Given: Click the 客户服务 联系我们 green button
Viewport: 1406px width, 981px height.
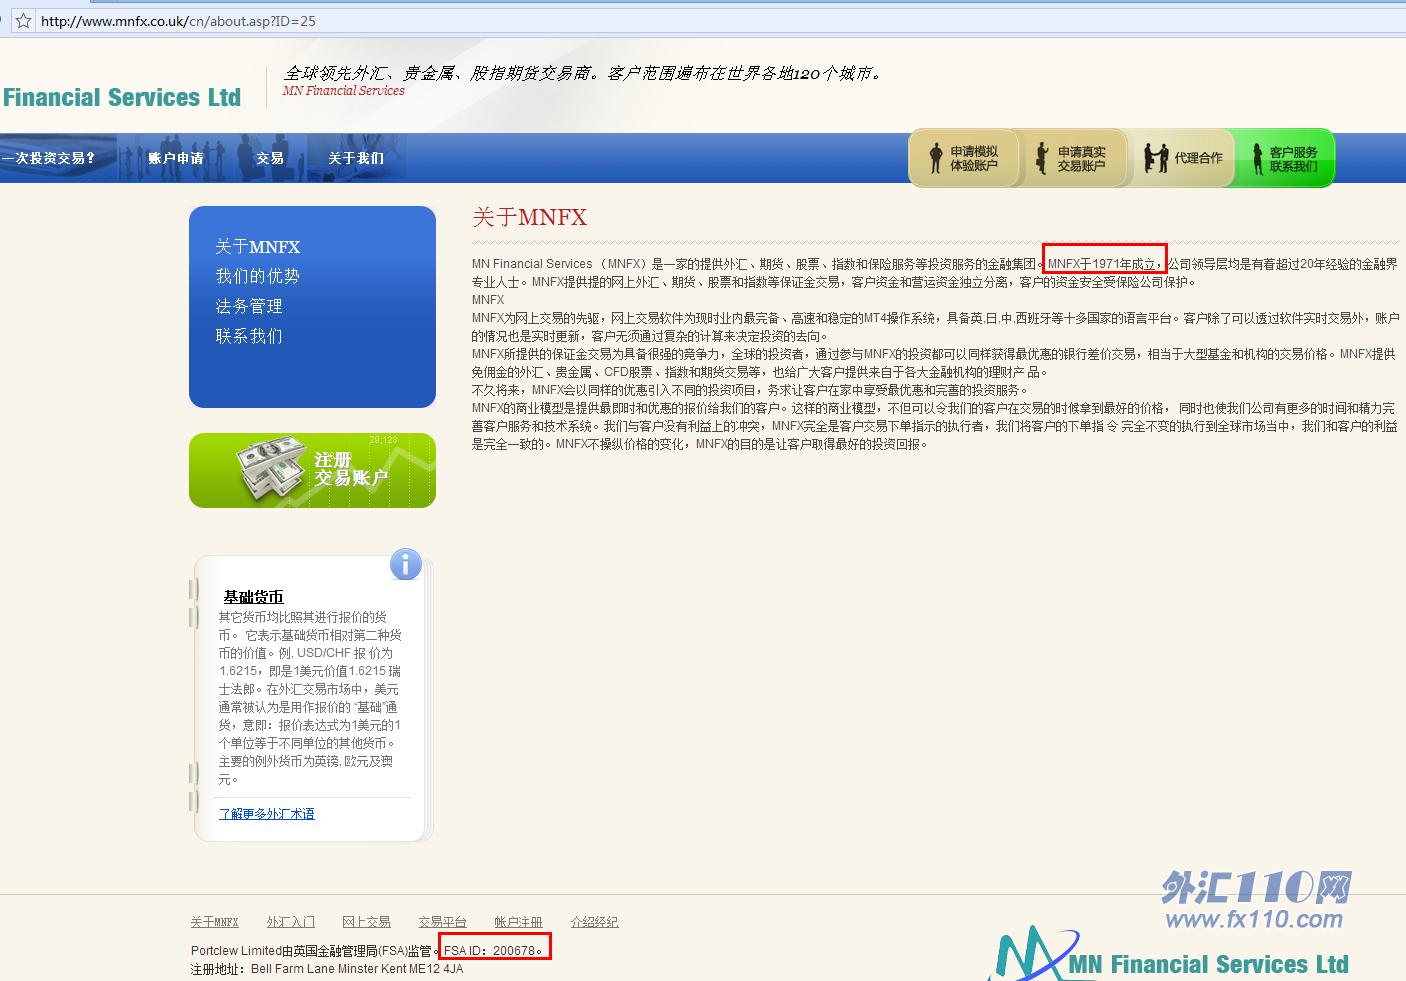Looking at the screenshot, I should coord(1284,158).
